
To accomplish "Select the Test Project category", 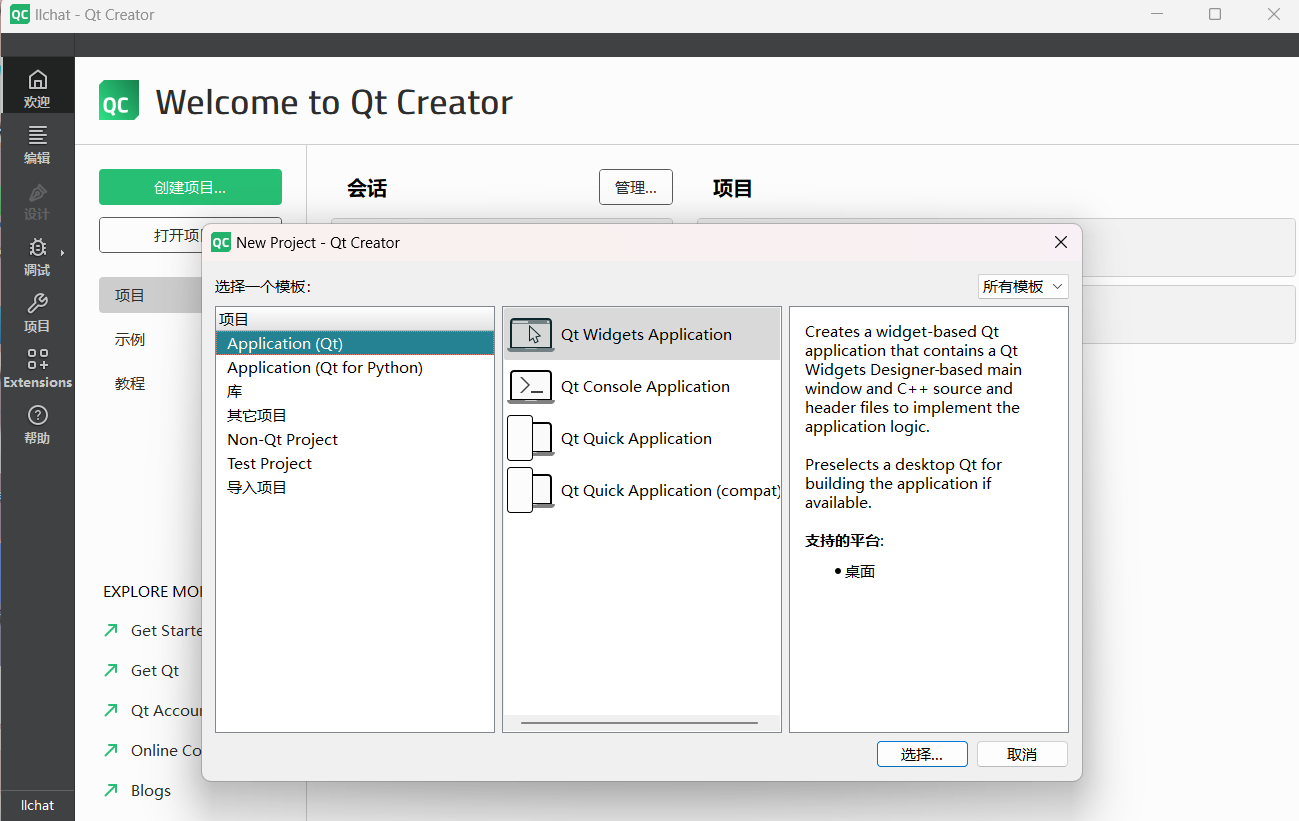I will pyautogui.click(x=355, y=463).
